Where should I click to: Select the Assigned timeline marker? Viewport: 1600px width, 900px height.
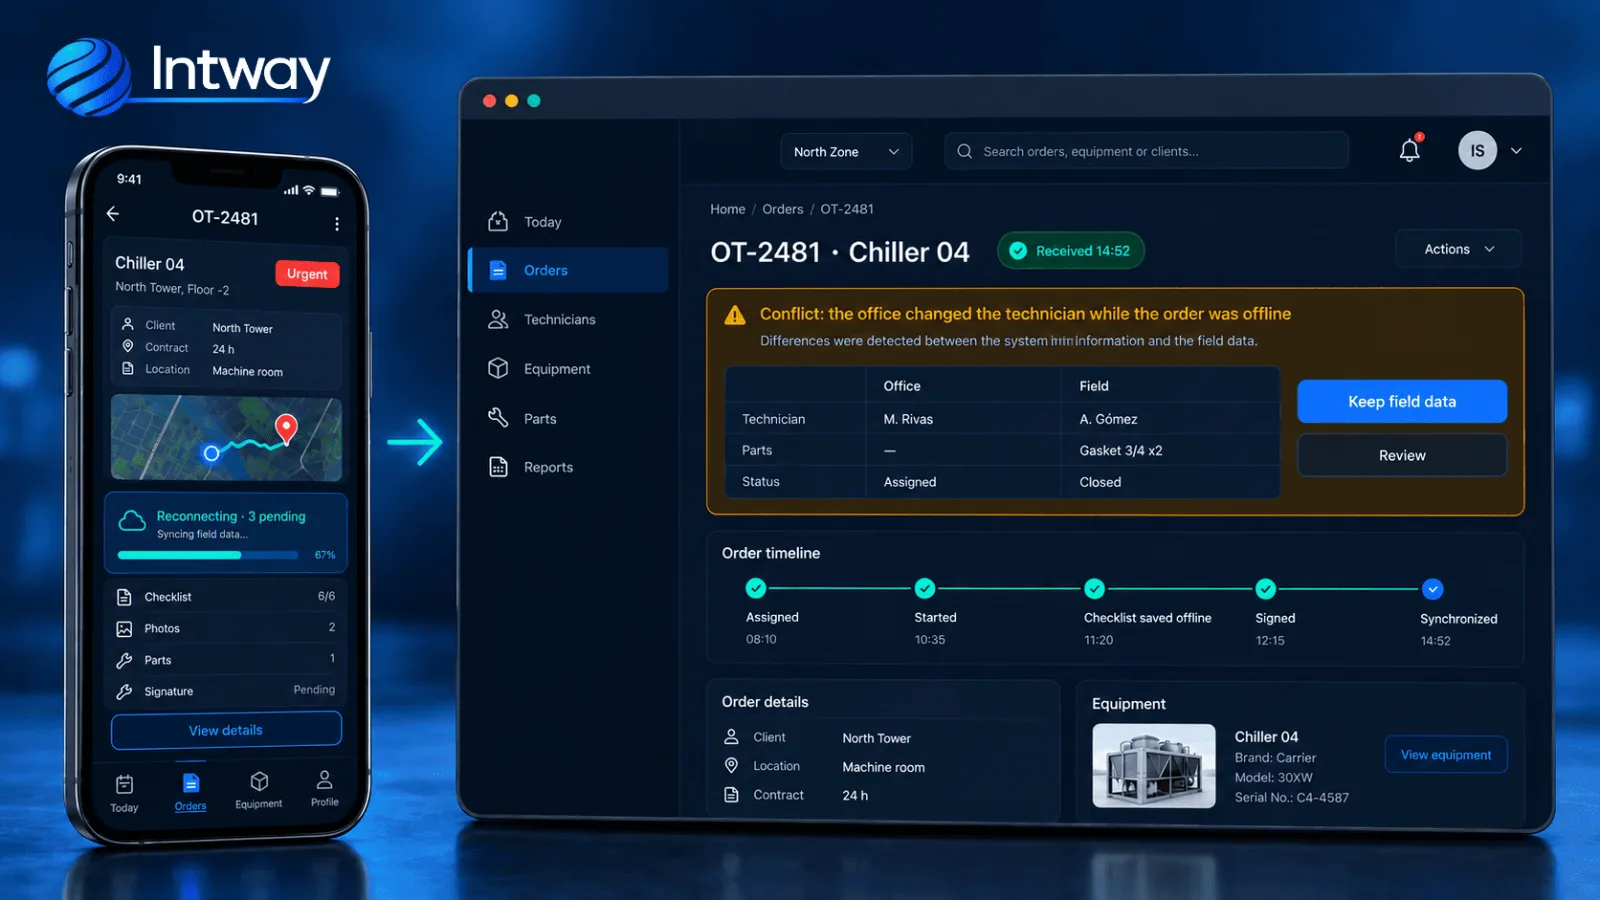756,588
